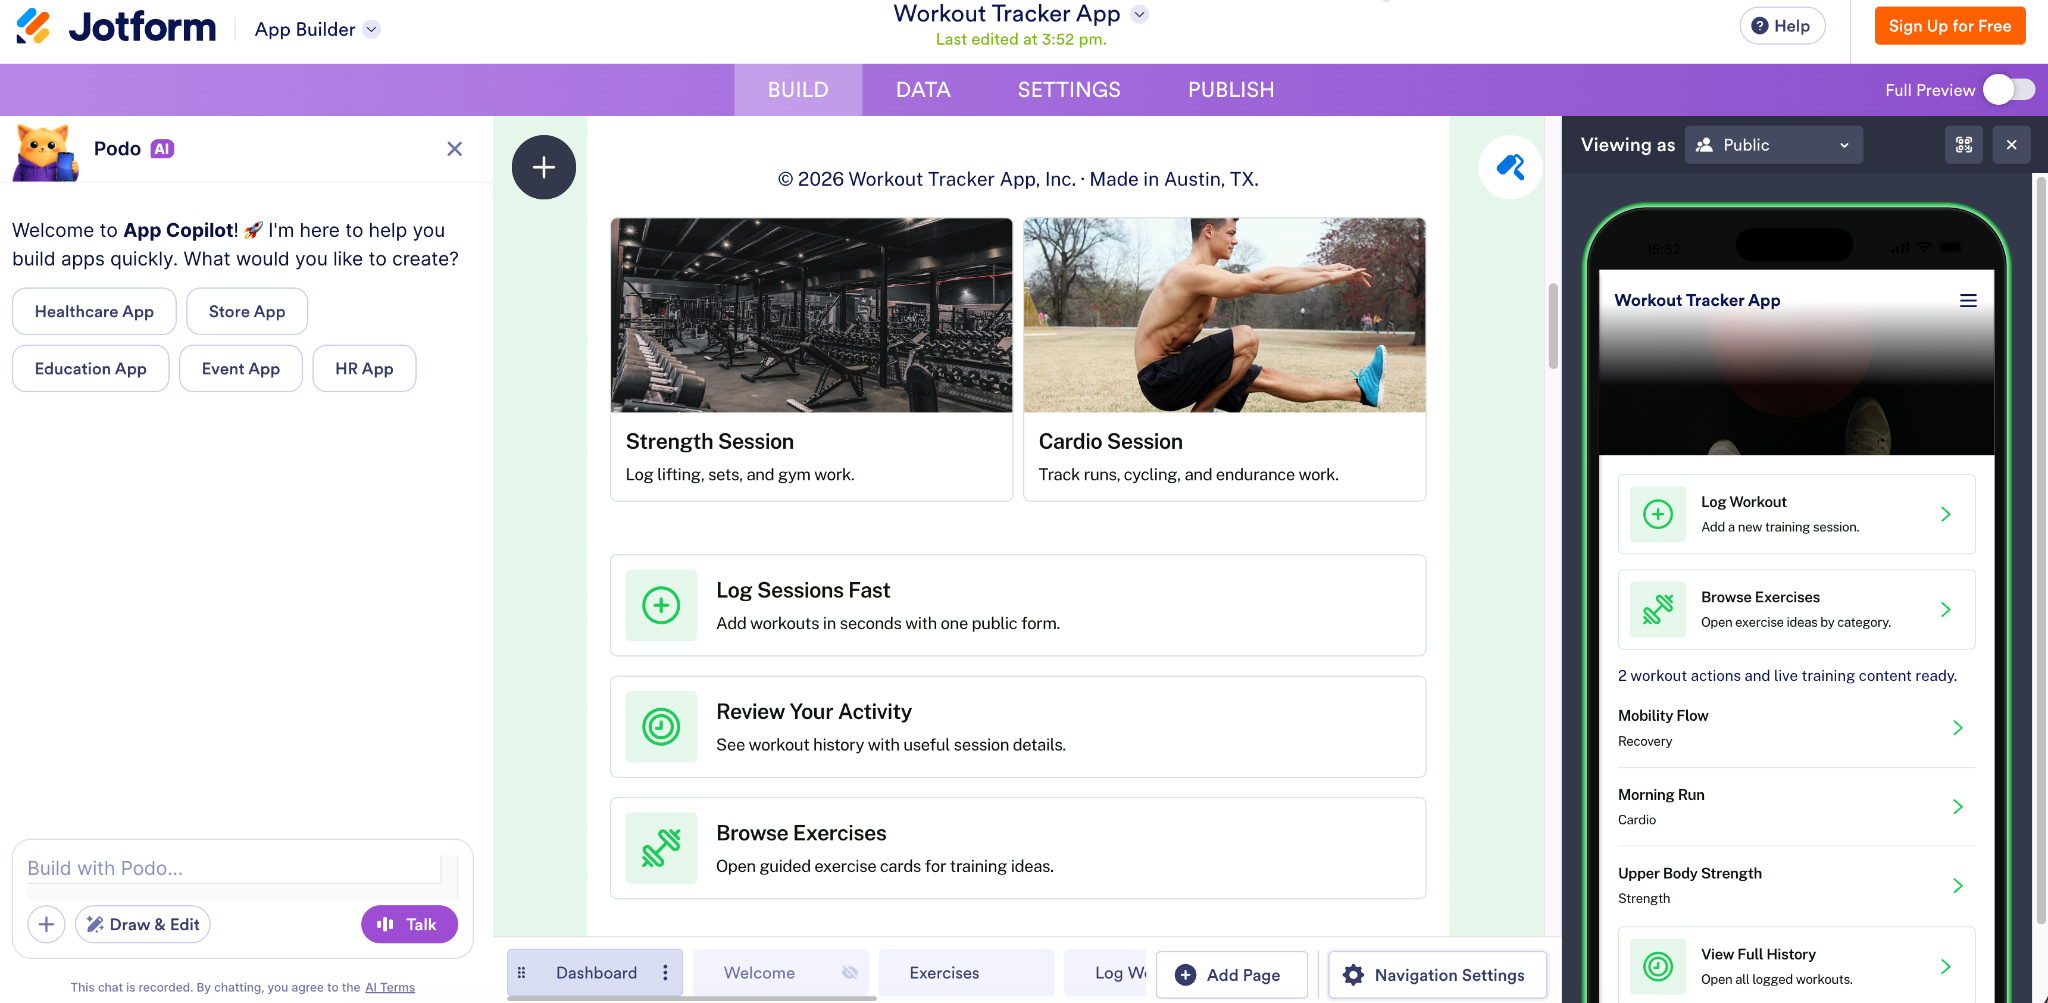The image size is (2048, 1003).
Task: Expand the Workout Tracker App title dropdown
Action: (1139, 14)
